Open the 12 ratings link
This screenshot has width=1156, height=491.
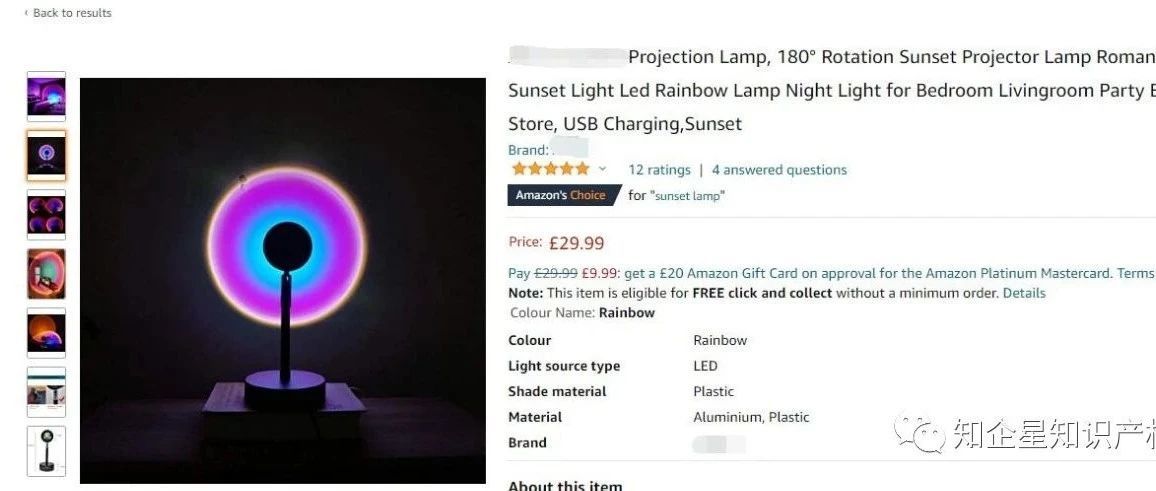(659, 170)
